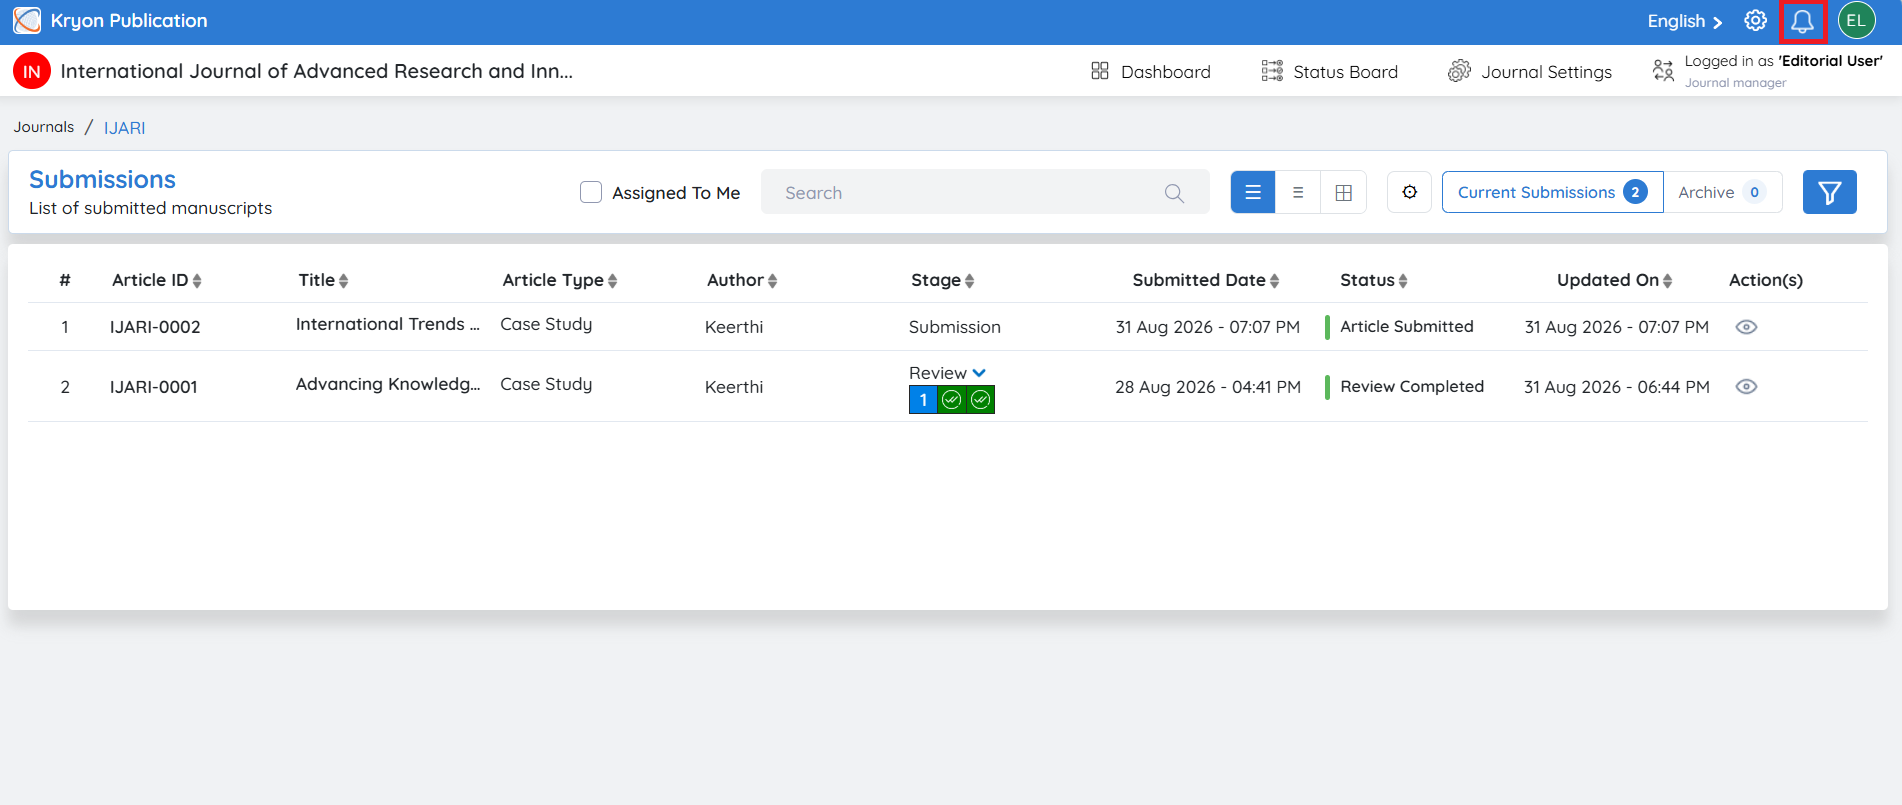Open the notifications bell
The image size is (1902, 805).
pyautogui.click(x=1802, y=21)
